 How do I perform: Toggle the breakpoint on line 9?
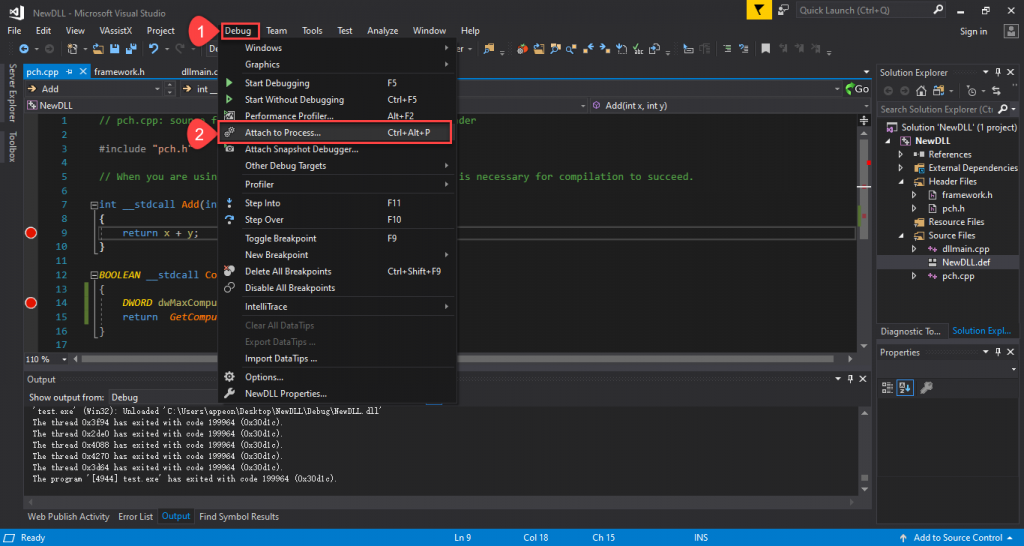click(x=30, y=233)
